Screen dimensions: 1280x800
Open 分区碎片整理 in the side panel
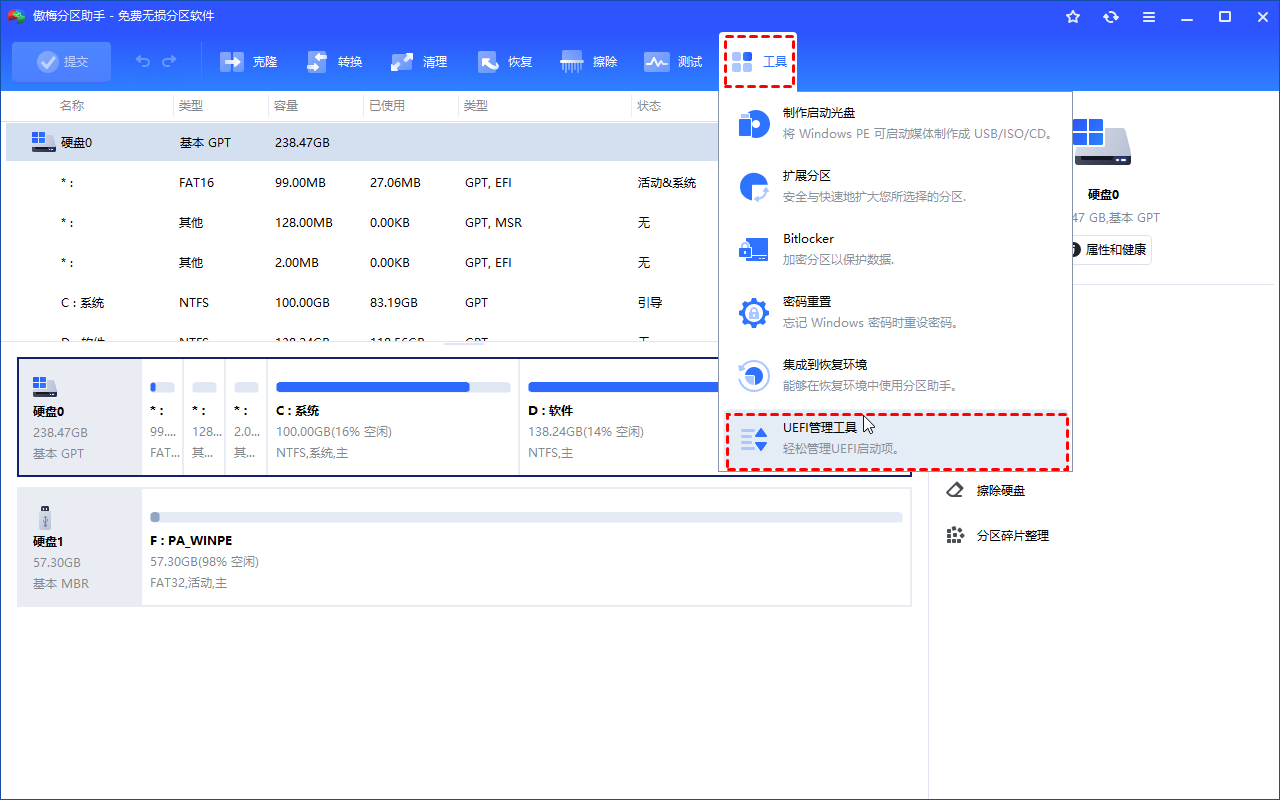click(x=1012, y=536)
